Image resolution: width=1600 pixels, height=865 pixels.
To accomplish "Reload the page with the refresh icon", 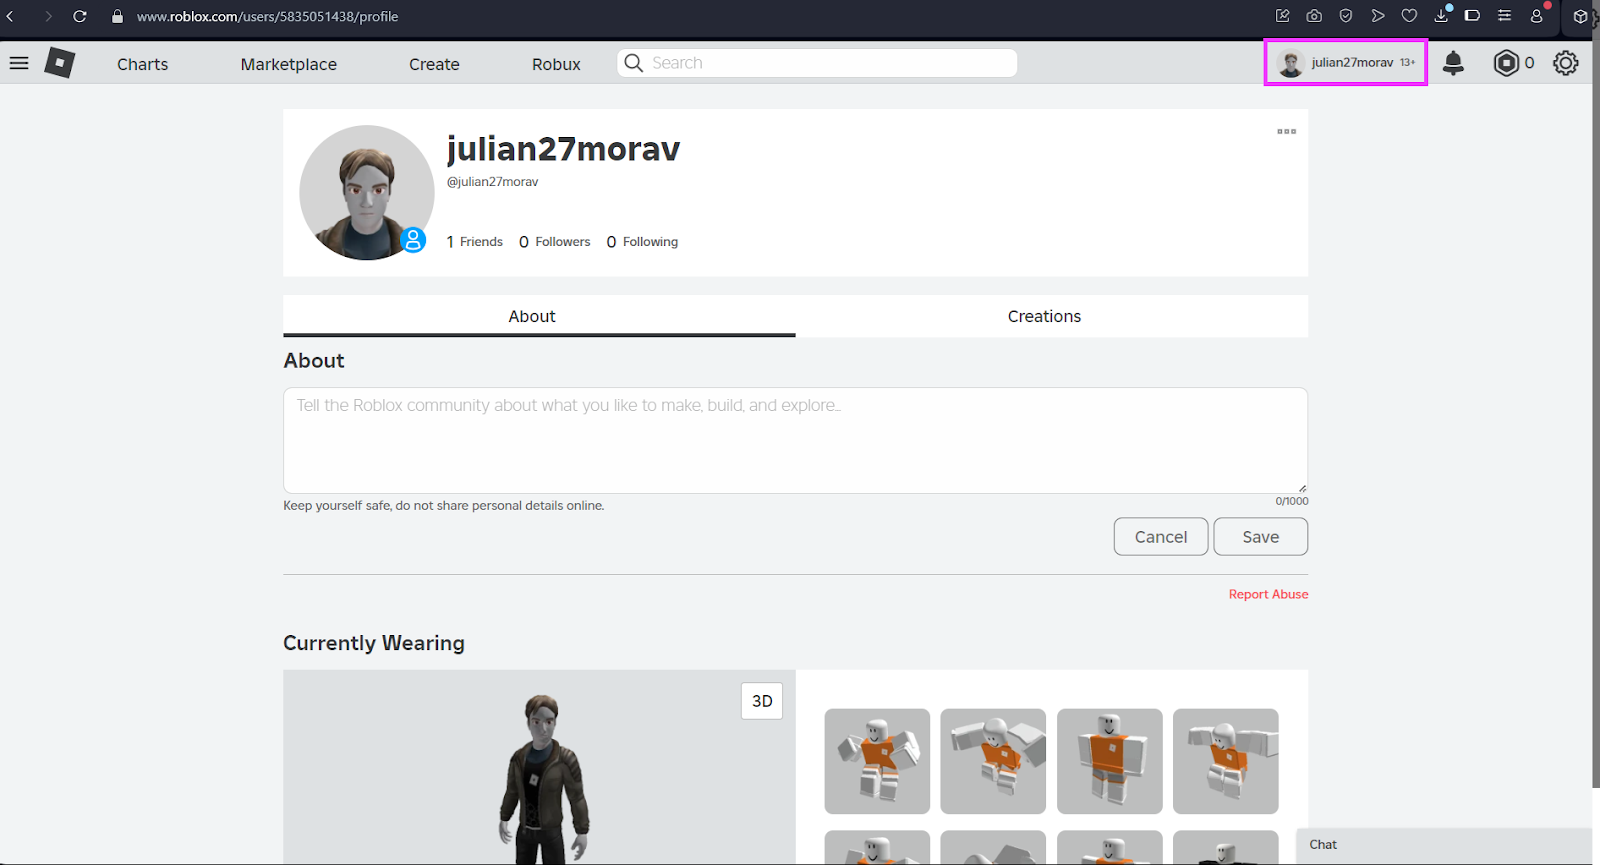I will pyautogui.click(x=80, y=16).
